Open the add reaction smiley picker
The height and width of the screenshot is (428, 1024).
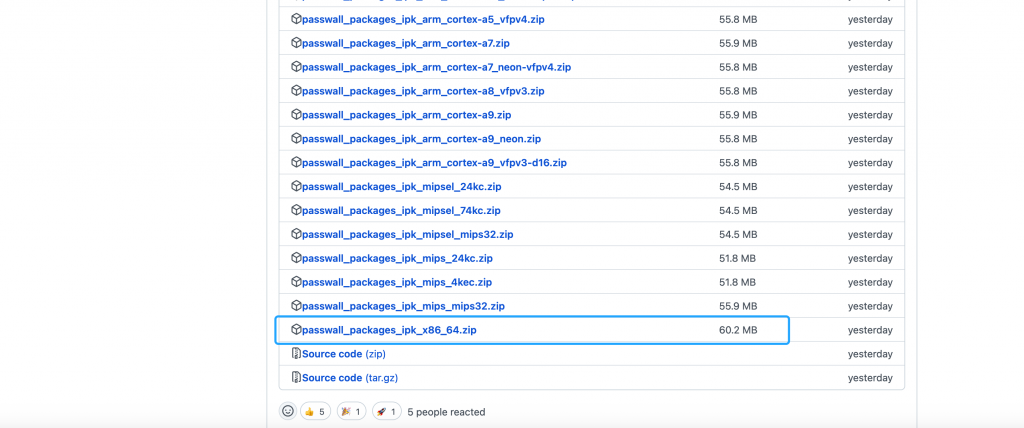(x=288, y=412)
